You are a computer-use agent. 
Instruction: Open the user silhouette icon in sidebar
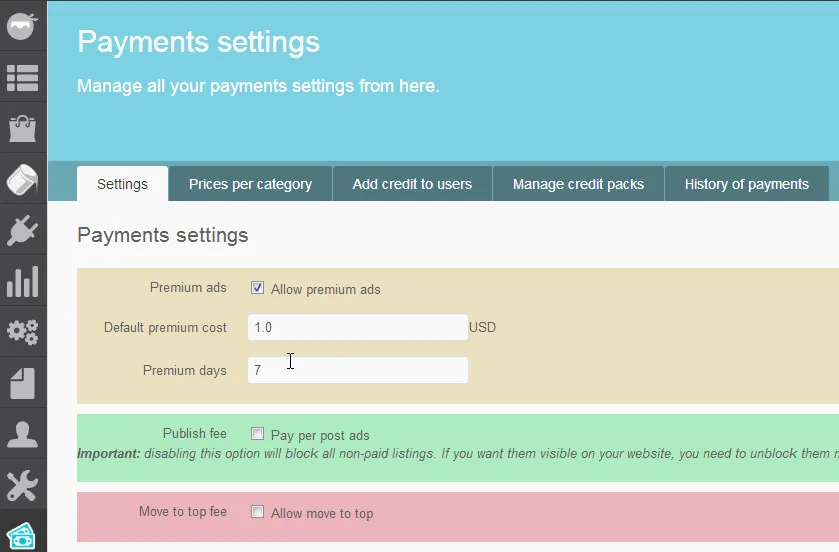(22, 434)
